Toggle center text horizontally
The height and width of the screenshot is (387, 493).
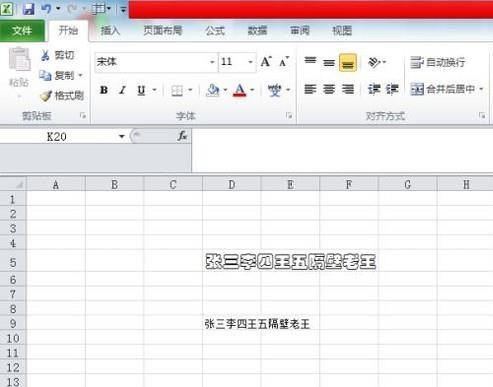tap(329, 89)
